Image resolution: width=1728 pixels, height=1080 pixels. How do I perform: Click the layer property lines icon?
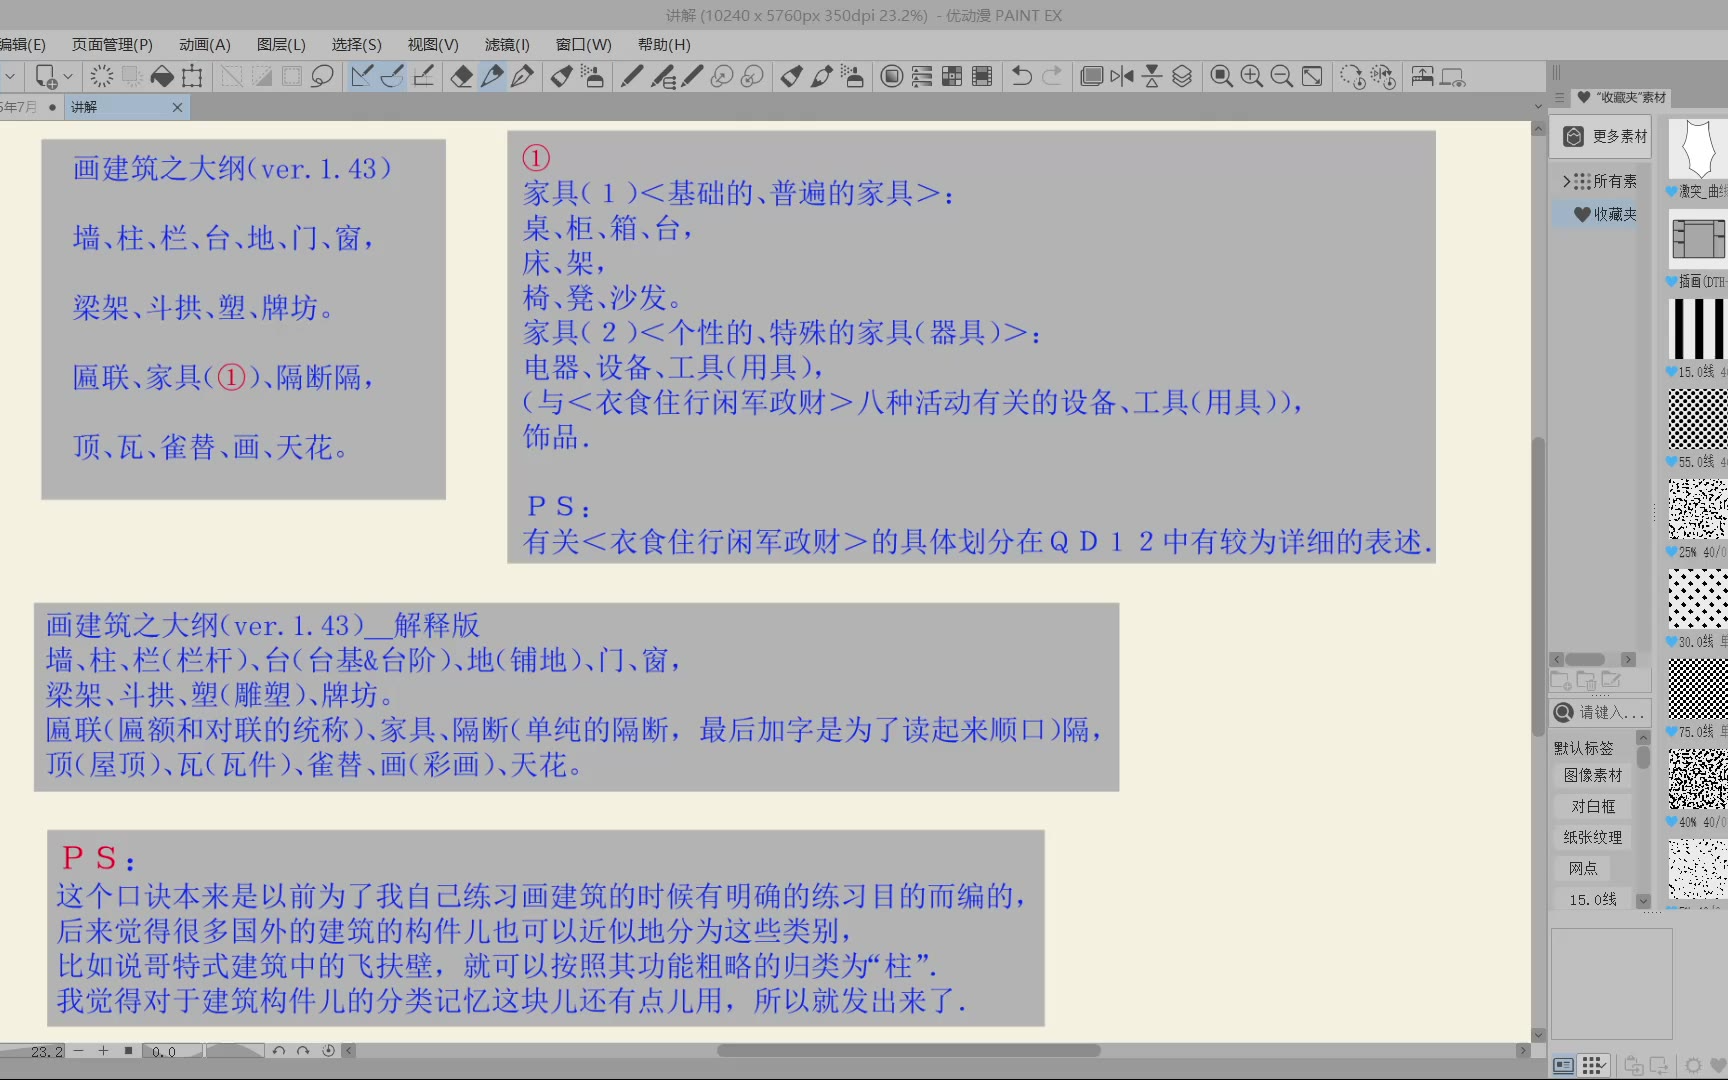coord(922,77)
